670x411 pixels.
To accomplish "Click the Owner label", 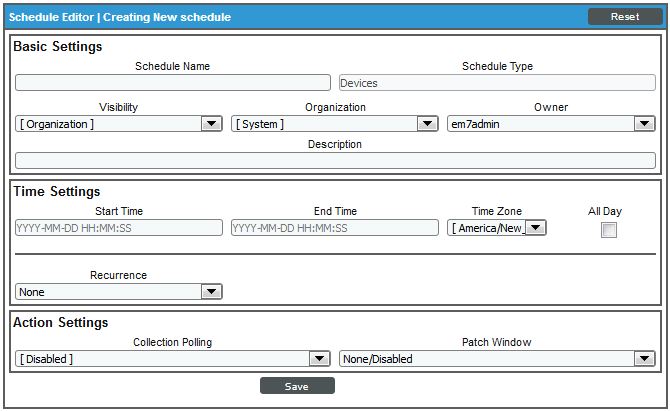I will point(551,107).
